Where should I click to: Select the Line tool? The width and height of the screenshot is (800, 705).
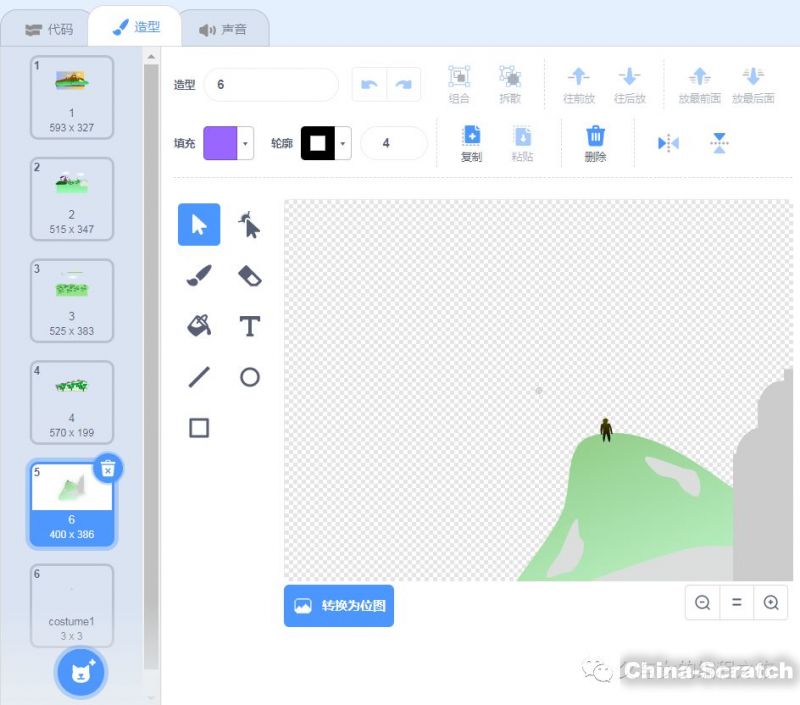pos(199,377)
